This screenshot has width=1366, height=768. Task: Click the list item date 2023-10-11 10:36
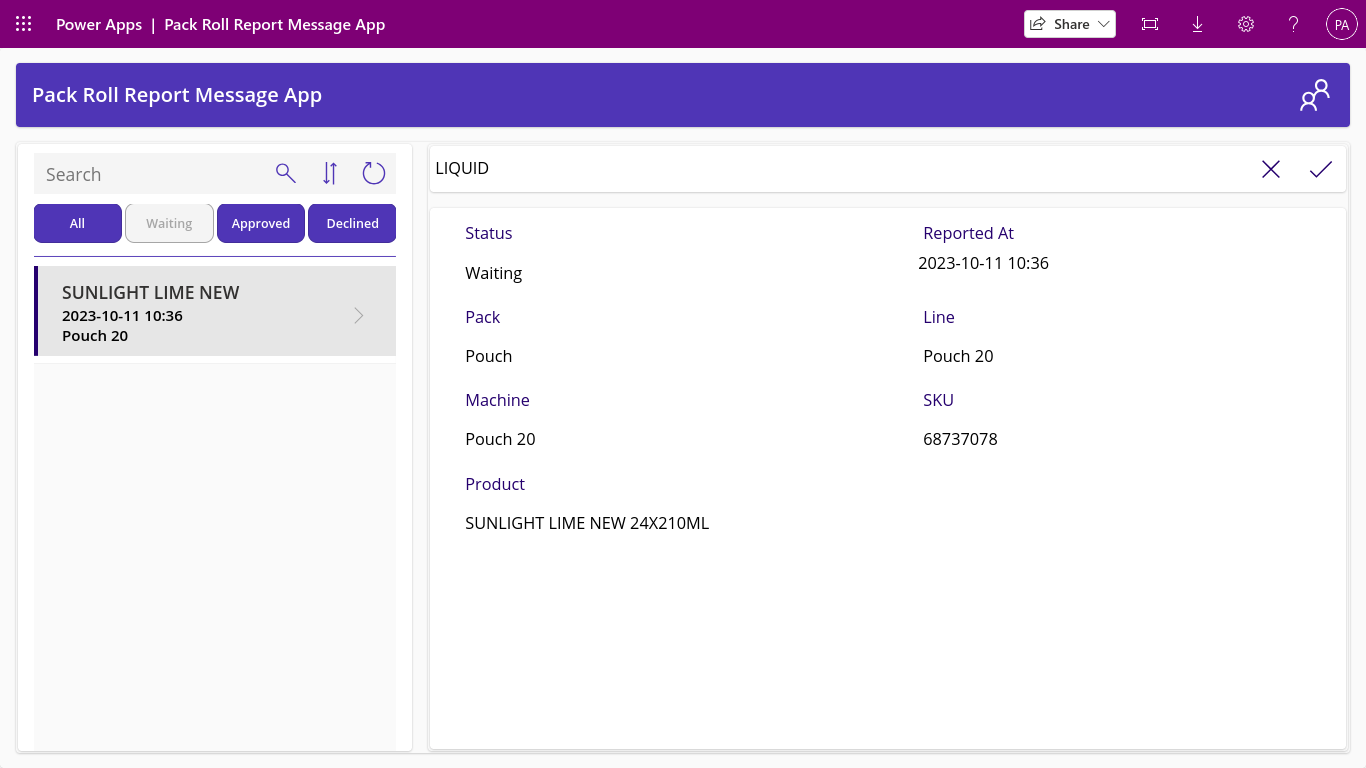coord(122,316)
